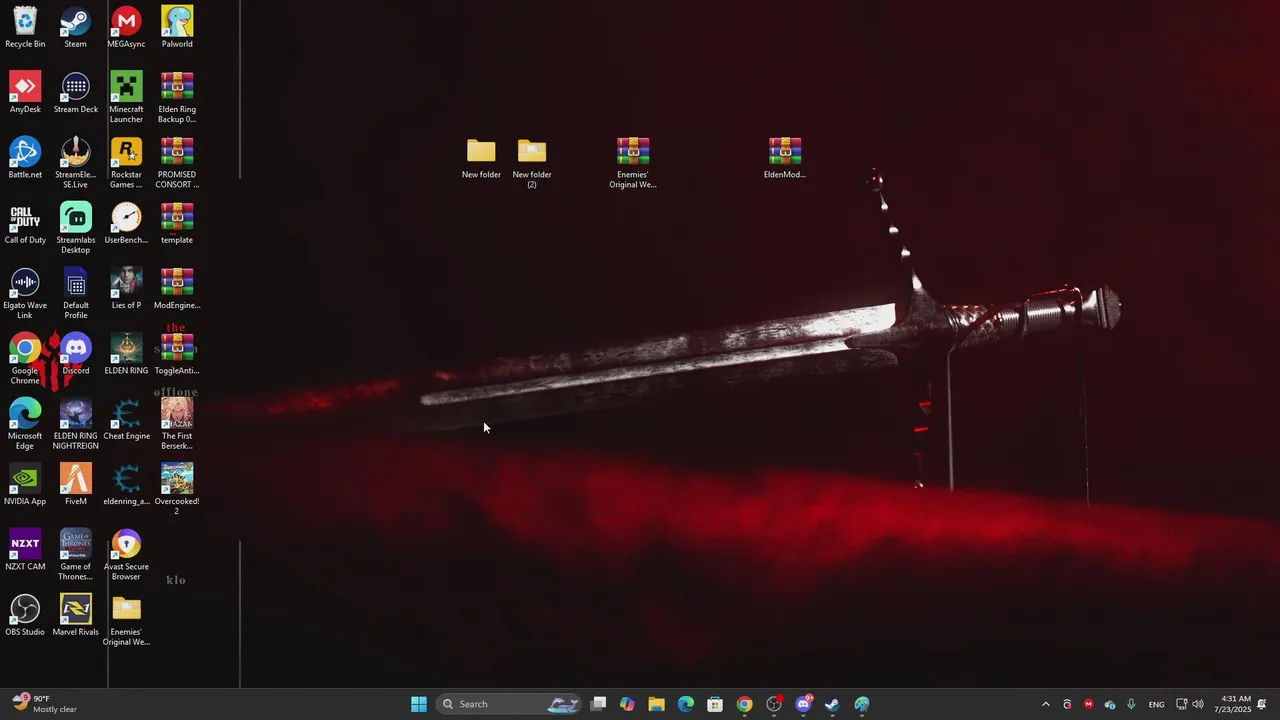
Task: Select the Minecraft Launcher icon
Action: 126,97
